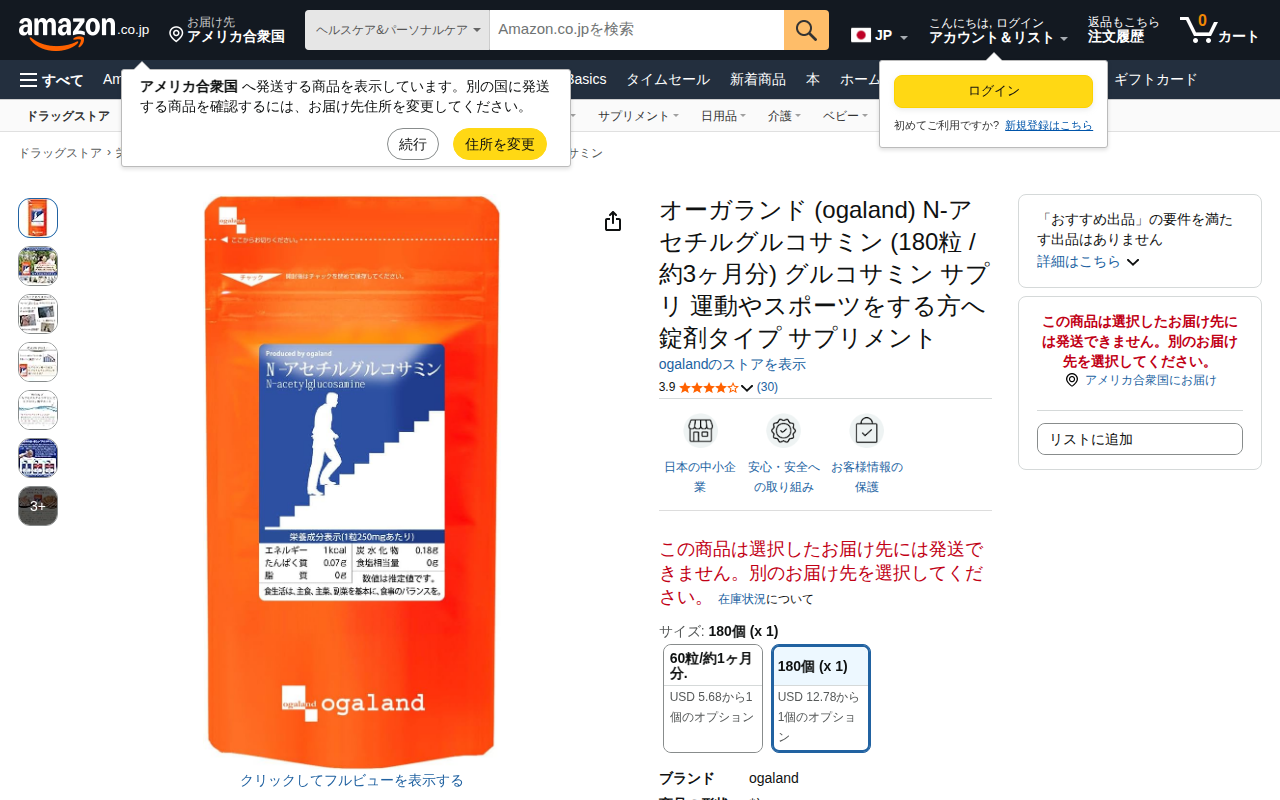The image size is (1280, 800).
Task: Click the 日本の中小企業 store icon
Action: click(x=700, y=431)
